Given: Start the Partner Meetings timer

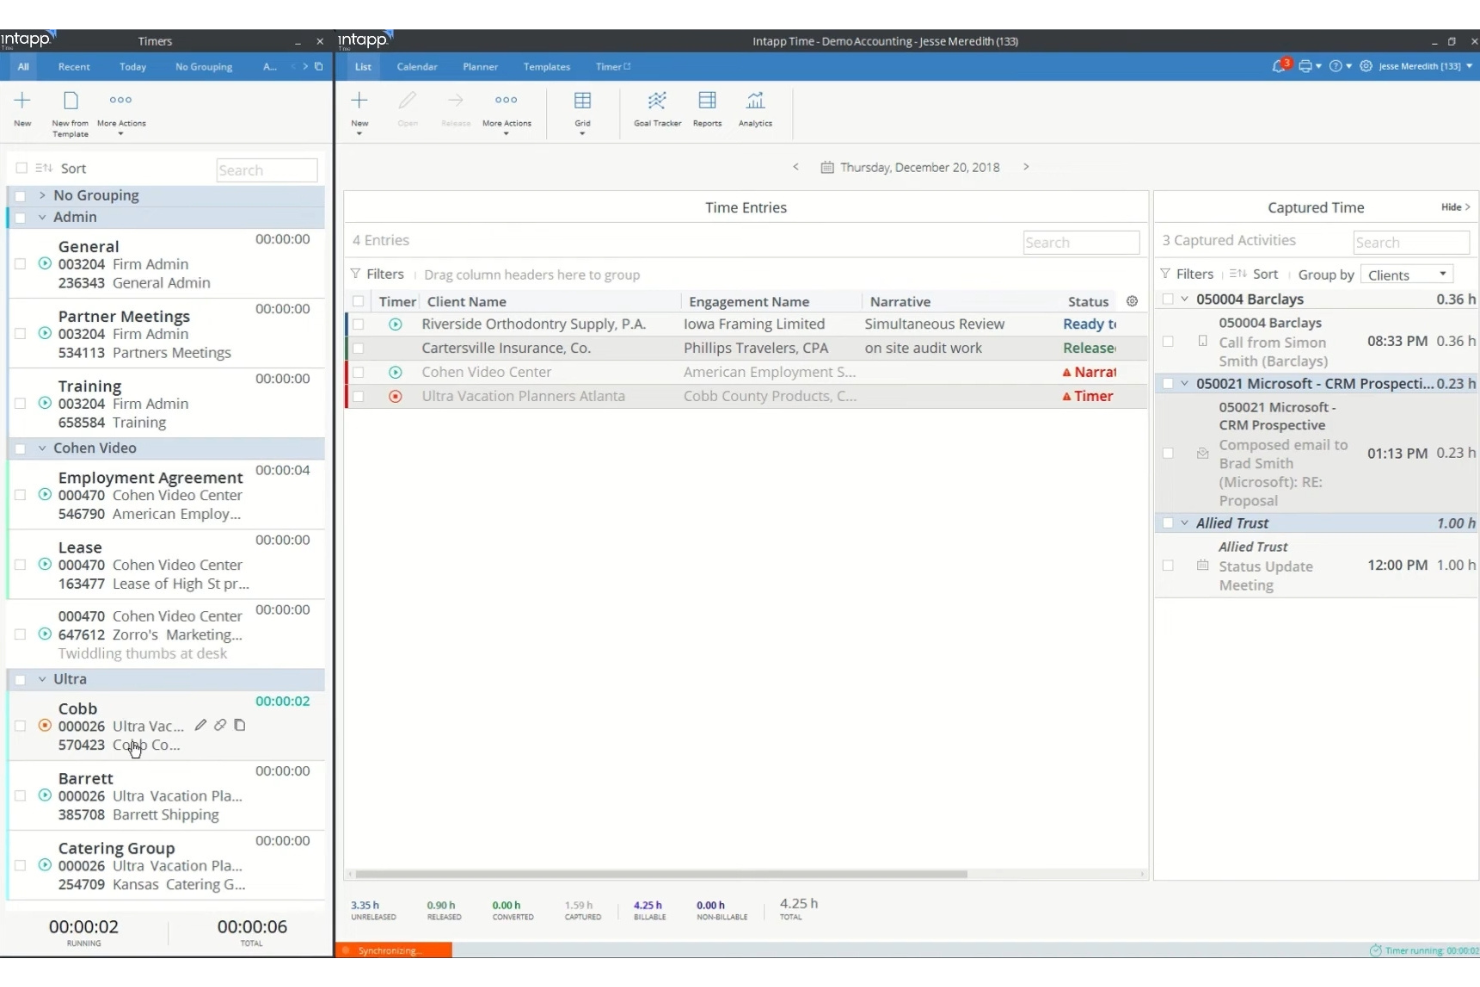Looking at the screenshot, I should pyautogui.click(x=45, y=334).
